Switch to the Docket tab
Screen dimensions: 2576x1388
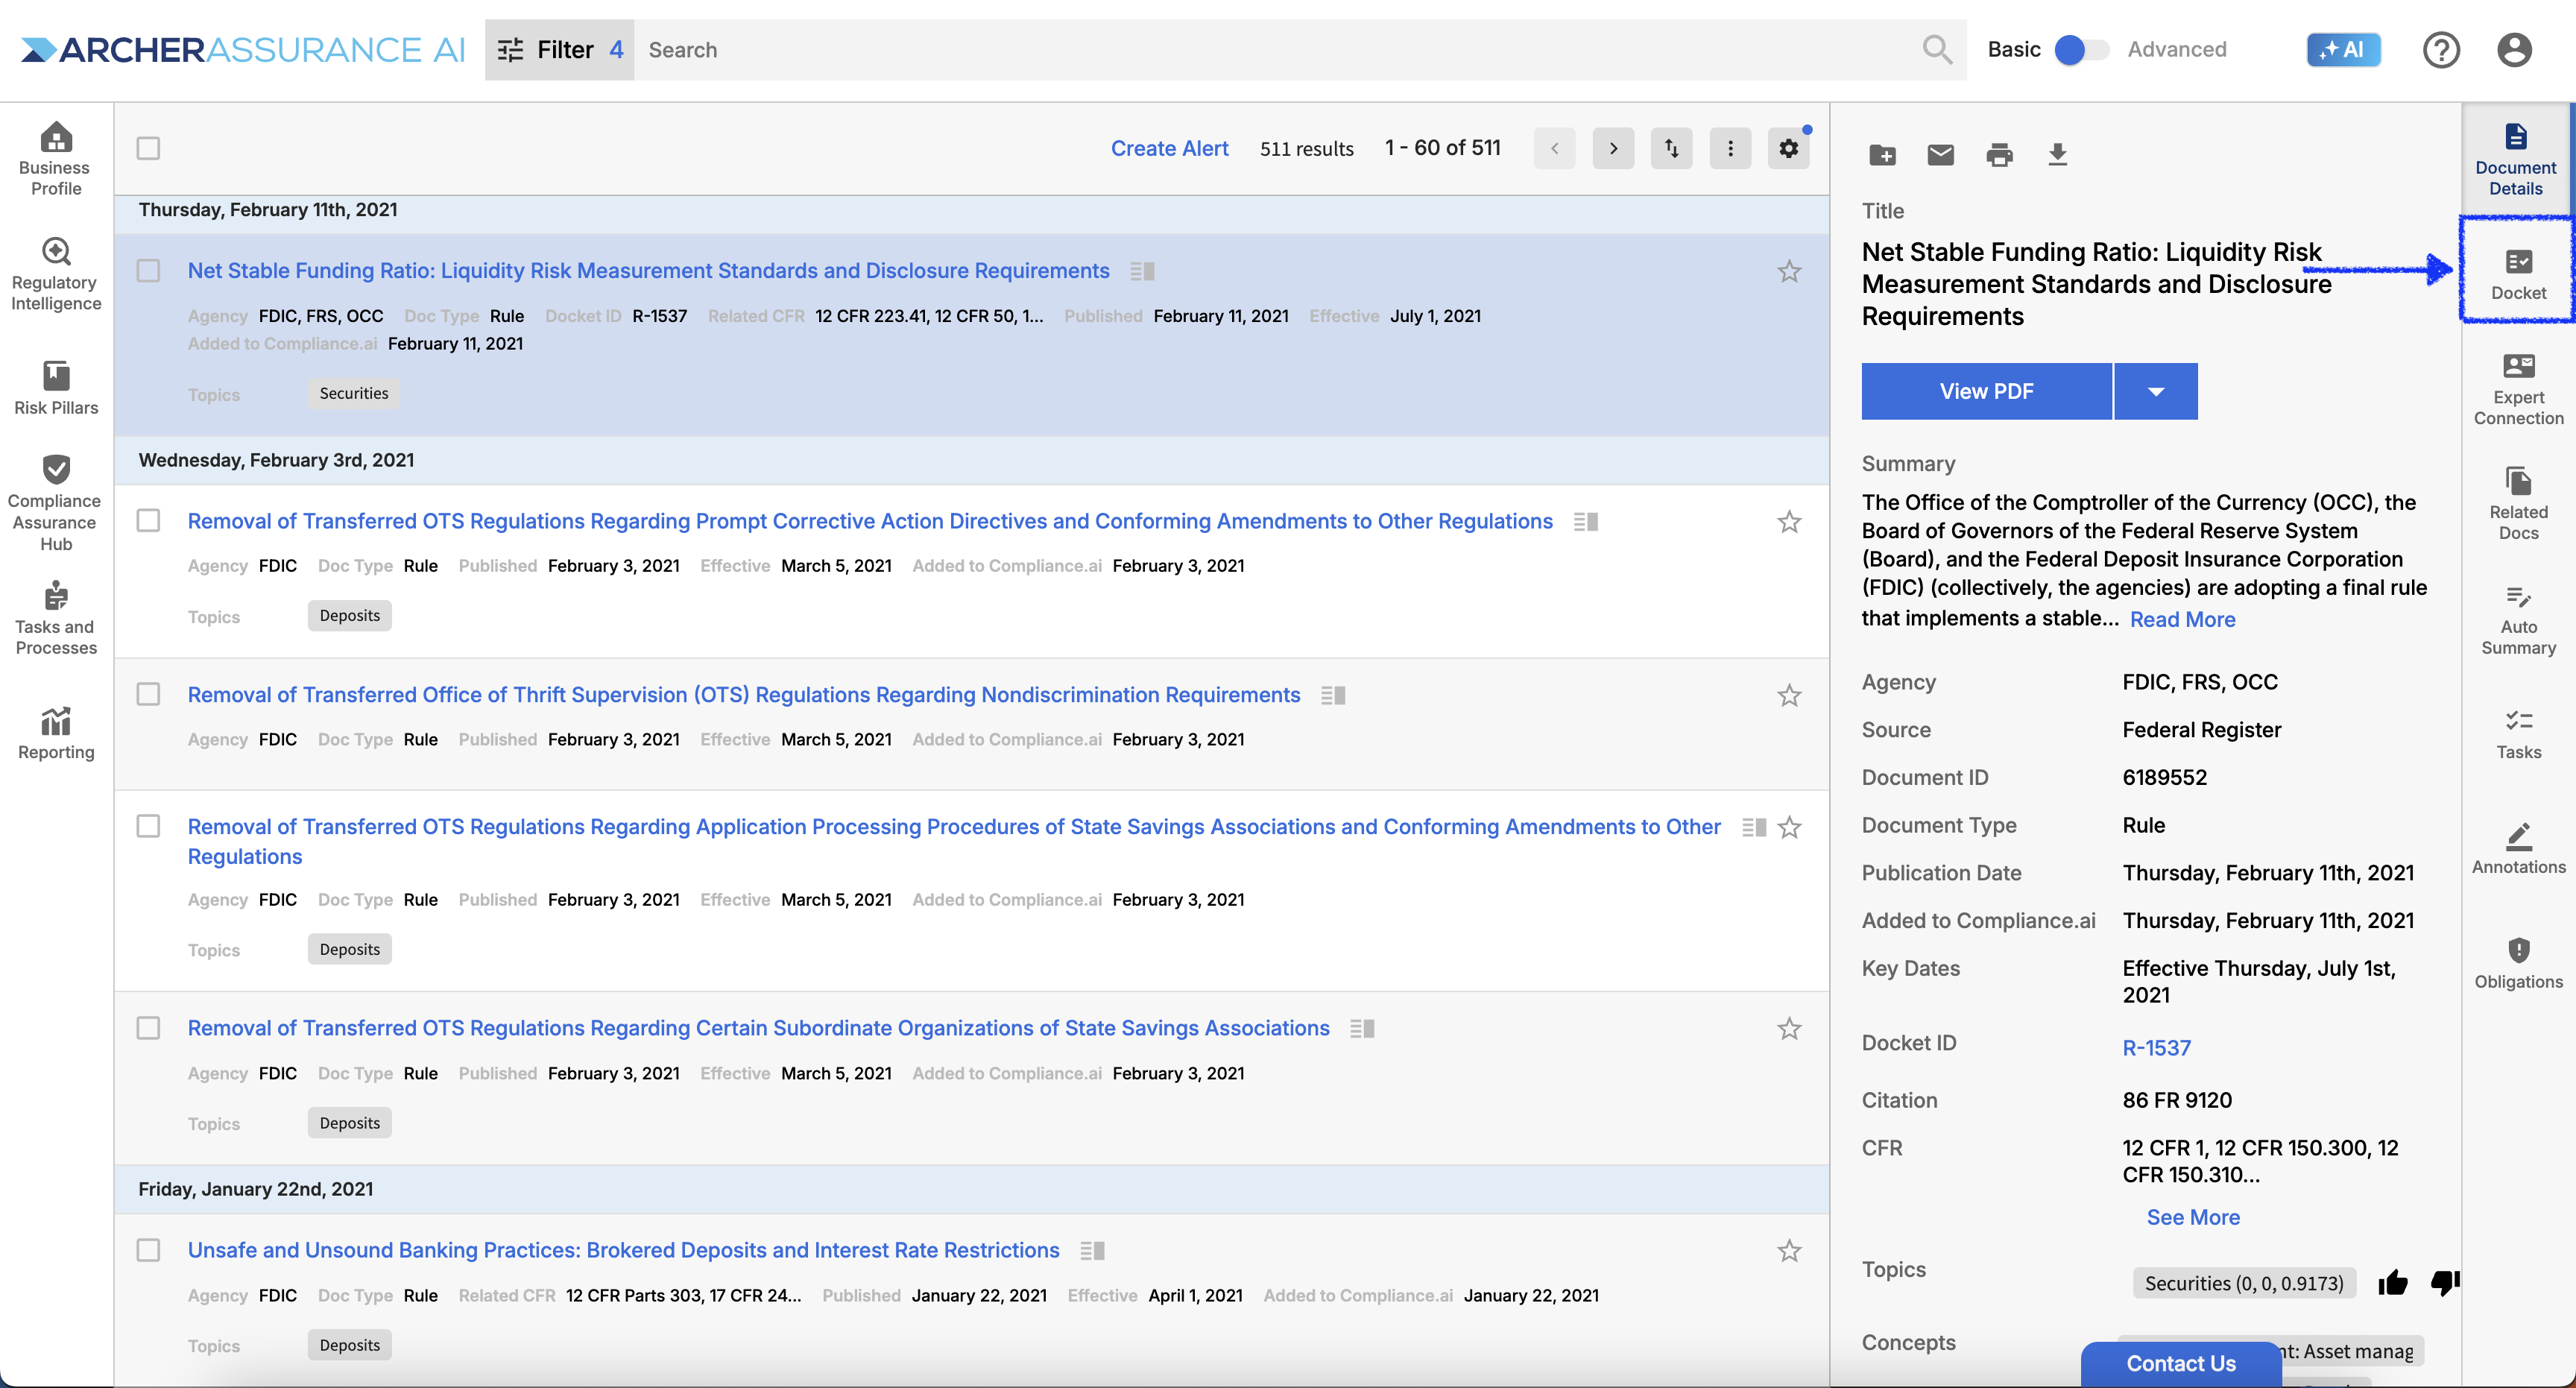point(2517,274)
